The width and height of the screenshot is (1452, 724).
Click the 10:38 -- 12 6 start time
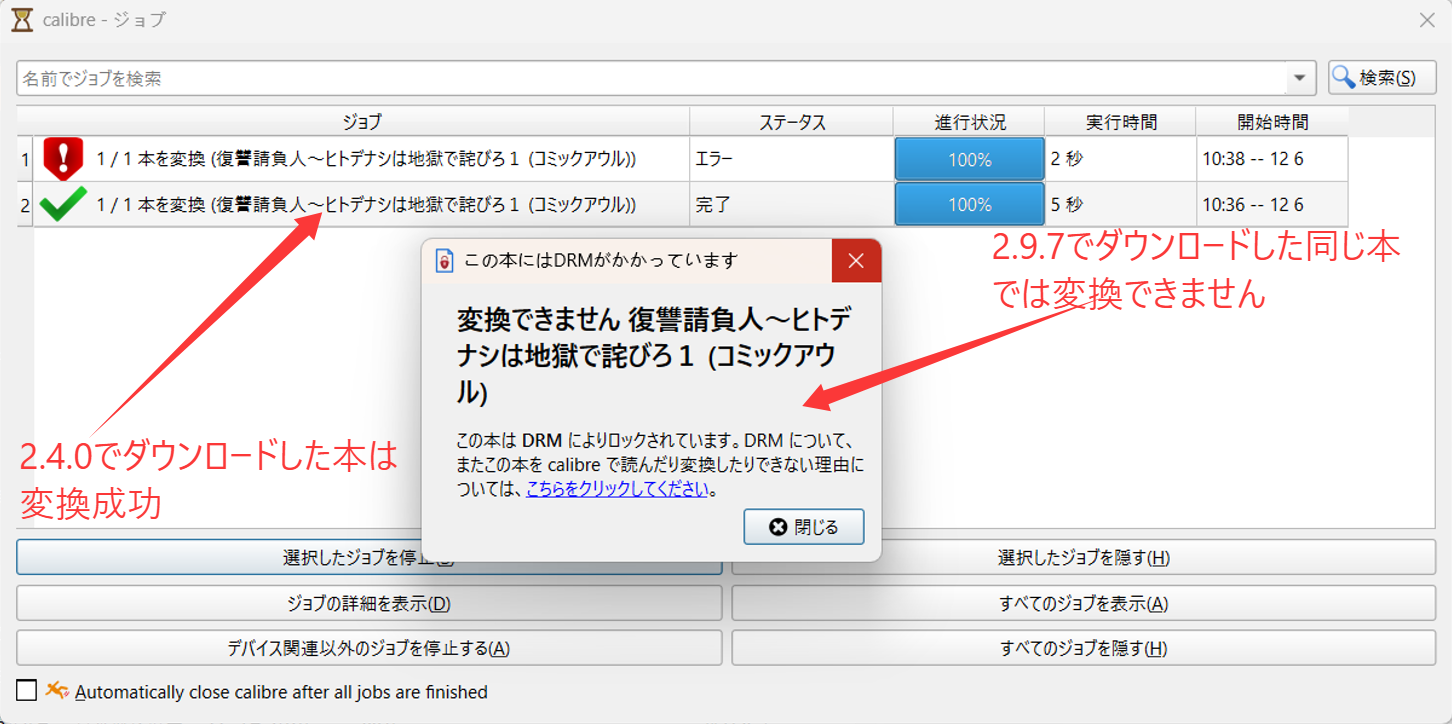coord(1272,159)
